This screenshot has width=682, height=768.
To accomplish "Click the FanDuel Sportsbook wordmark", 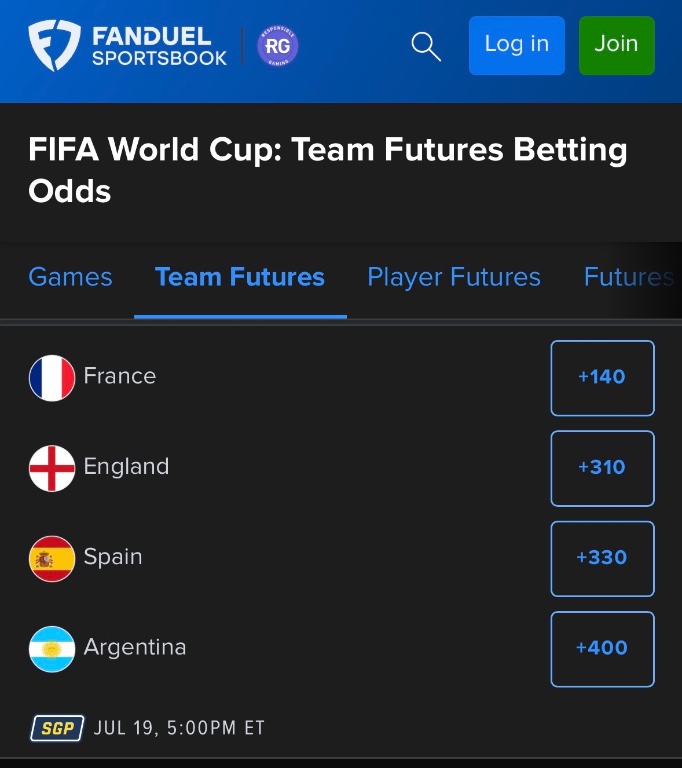I will pyautogui.click(x=159, y=47).
